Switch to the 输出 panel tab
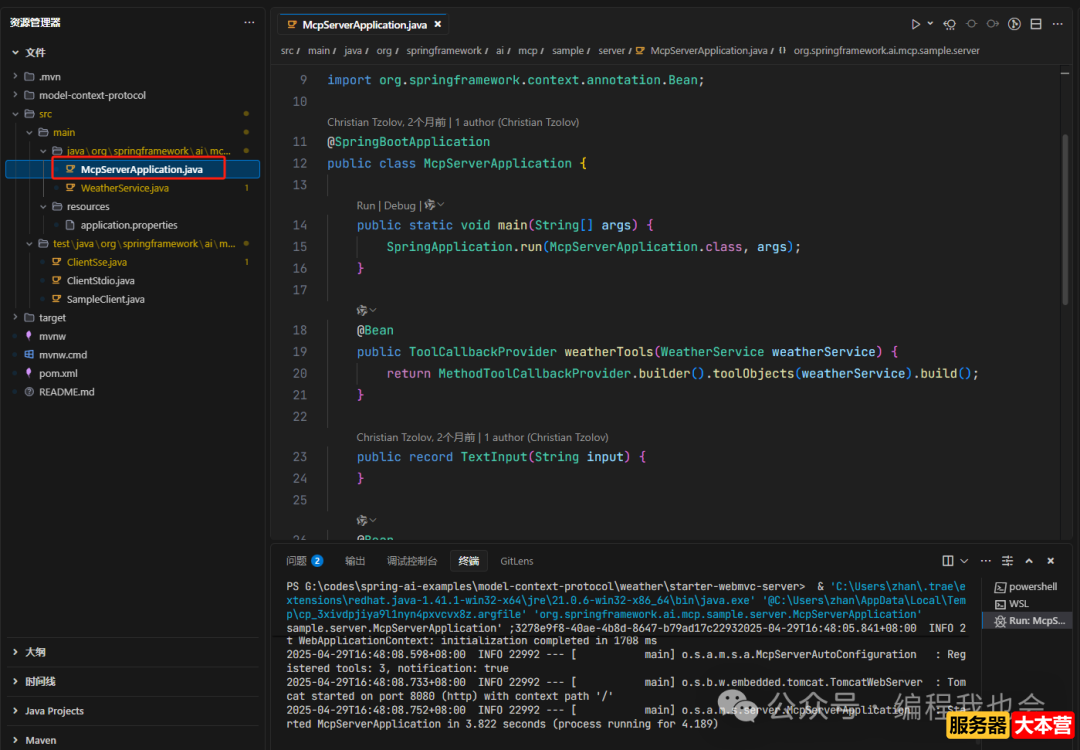The width and height of the screenshot is (1080, 750). (355, 561)
